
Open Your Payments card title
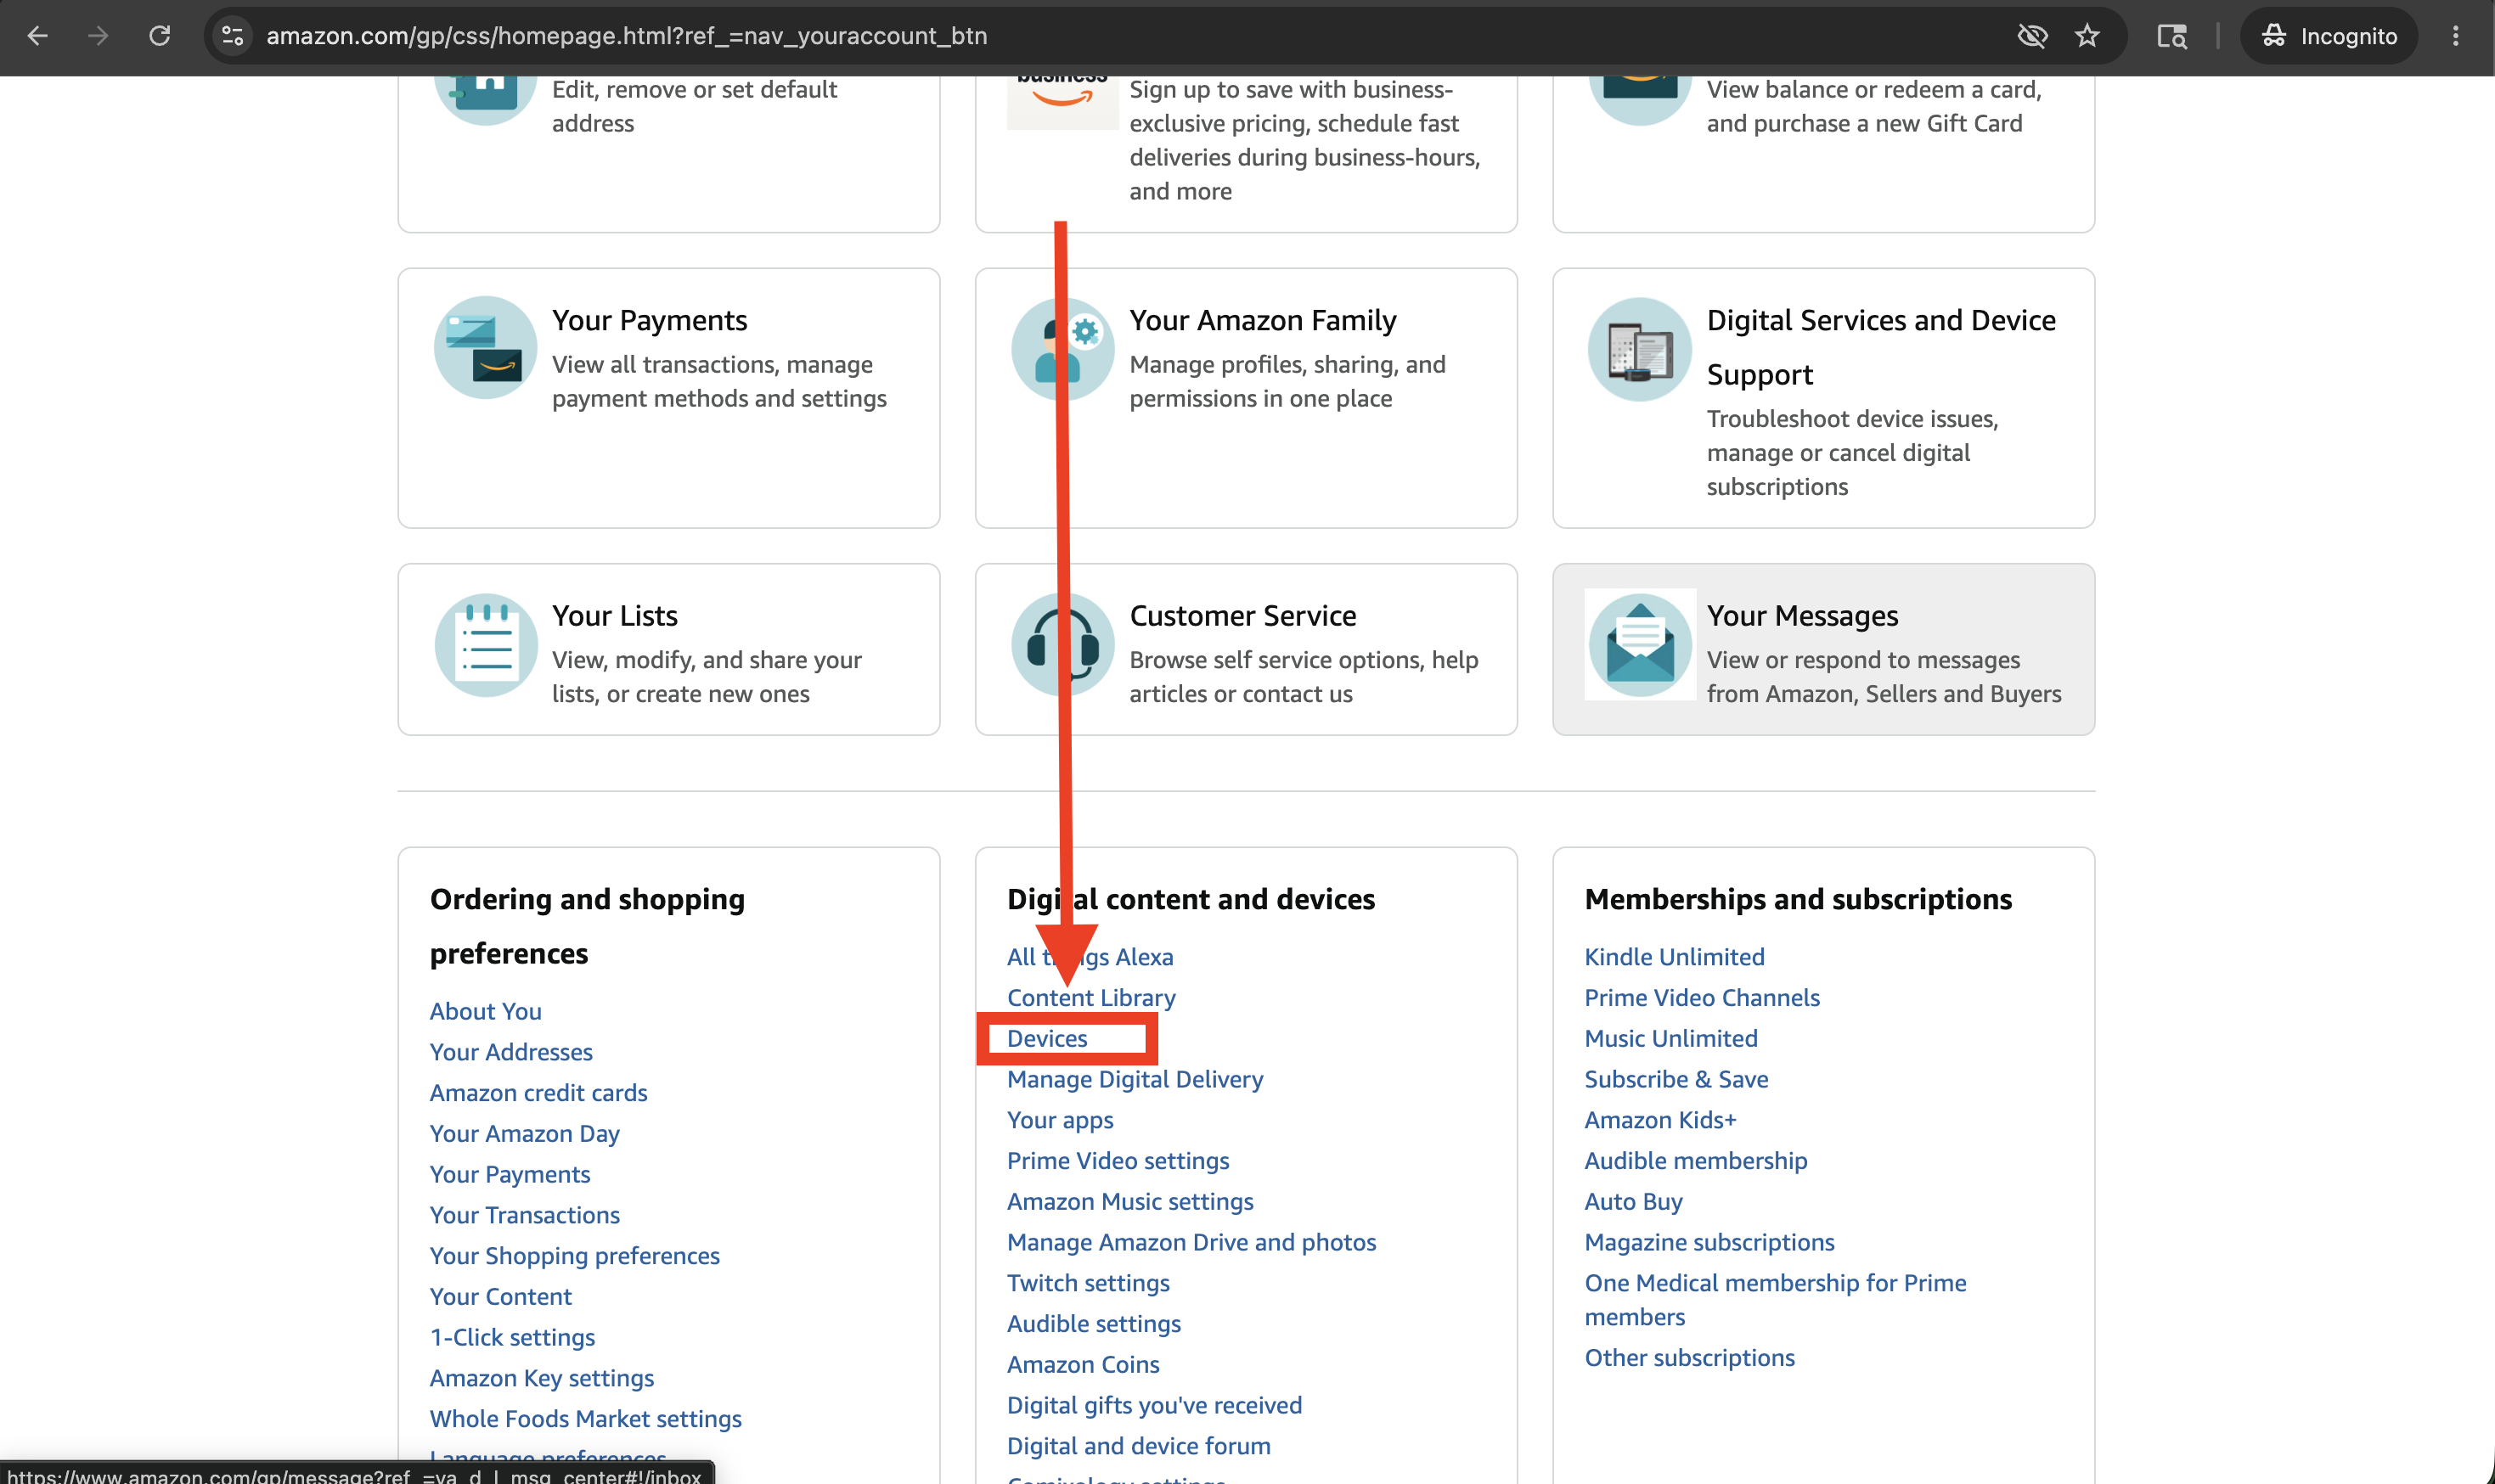650,321
